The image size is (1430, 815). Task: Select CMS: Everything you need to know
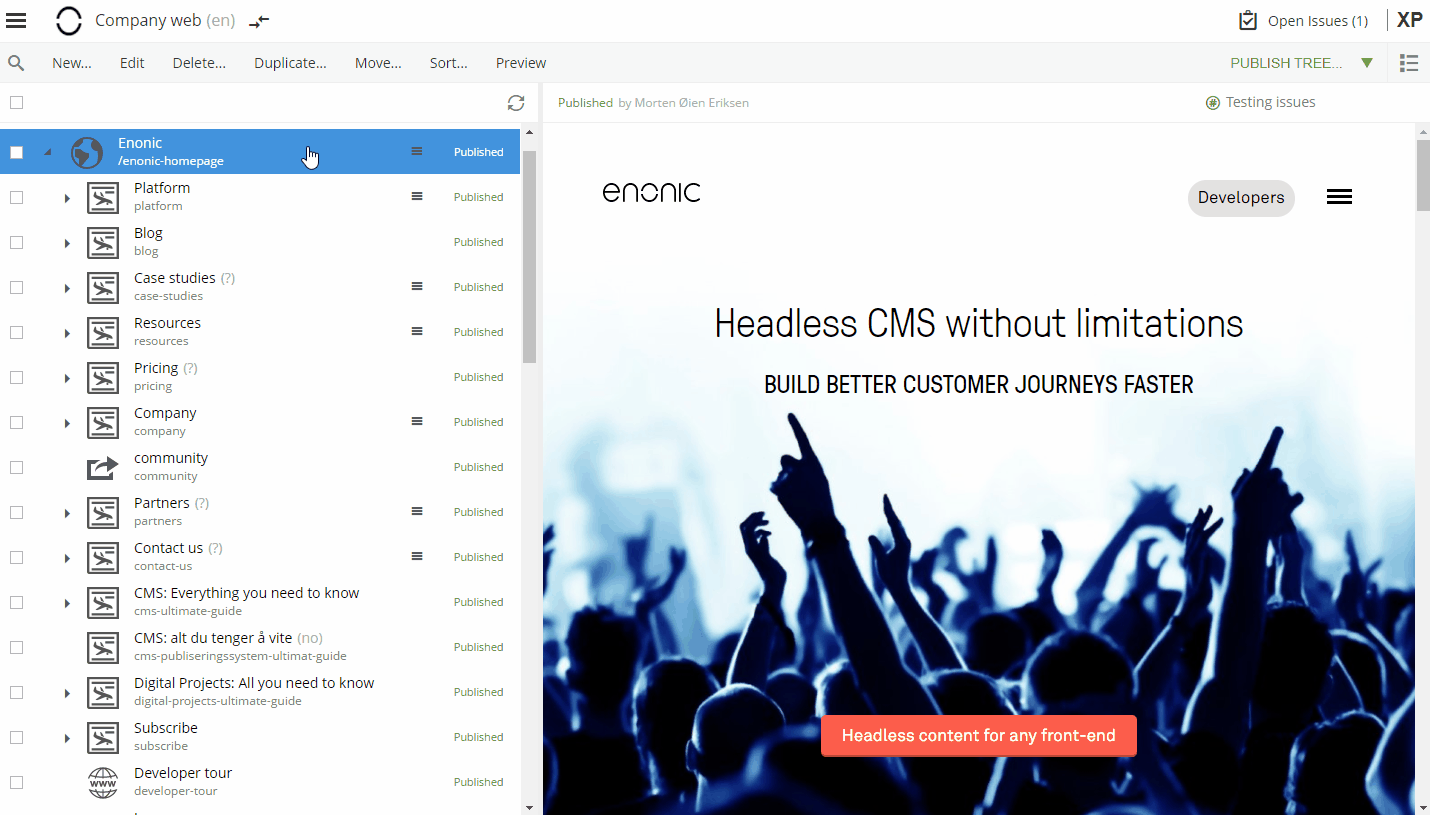point(260,601)
